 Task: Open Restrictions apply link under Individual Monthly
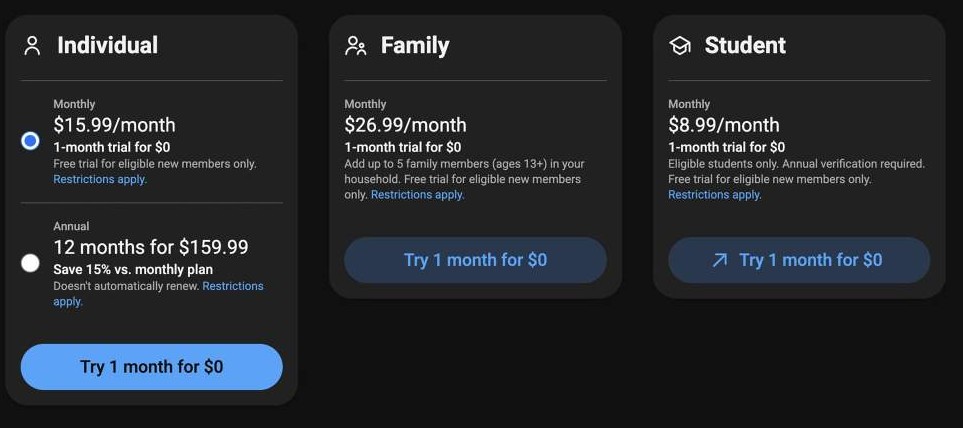(100, 180)
